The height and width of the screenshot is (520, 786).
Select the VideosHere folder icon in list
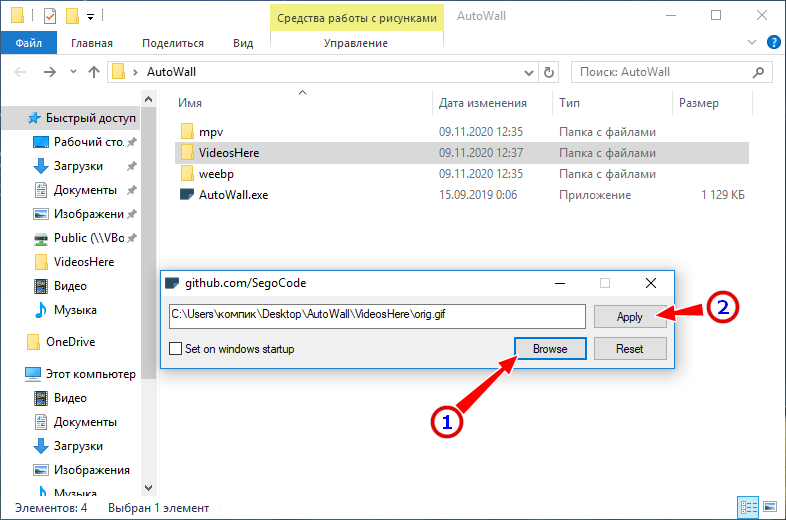click(x=187, y=152)
